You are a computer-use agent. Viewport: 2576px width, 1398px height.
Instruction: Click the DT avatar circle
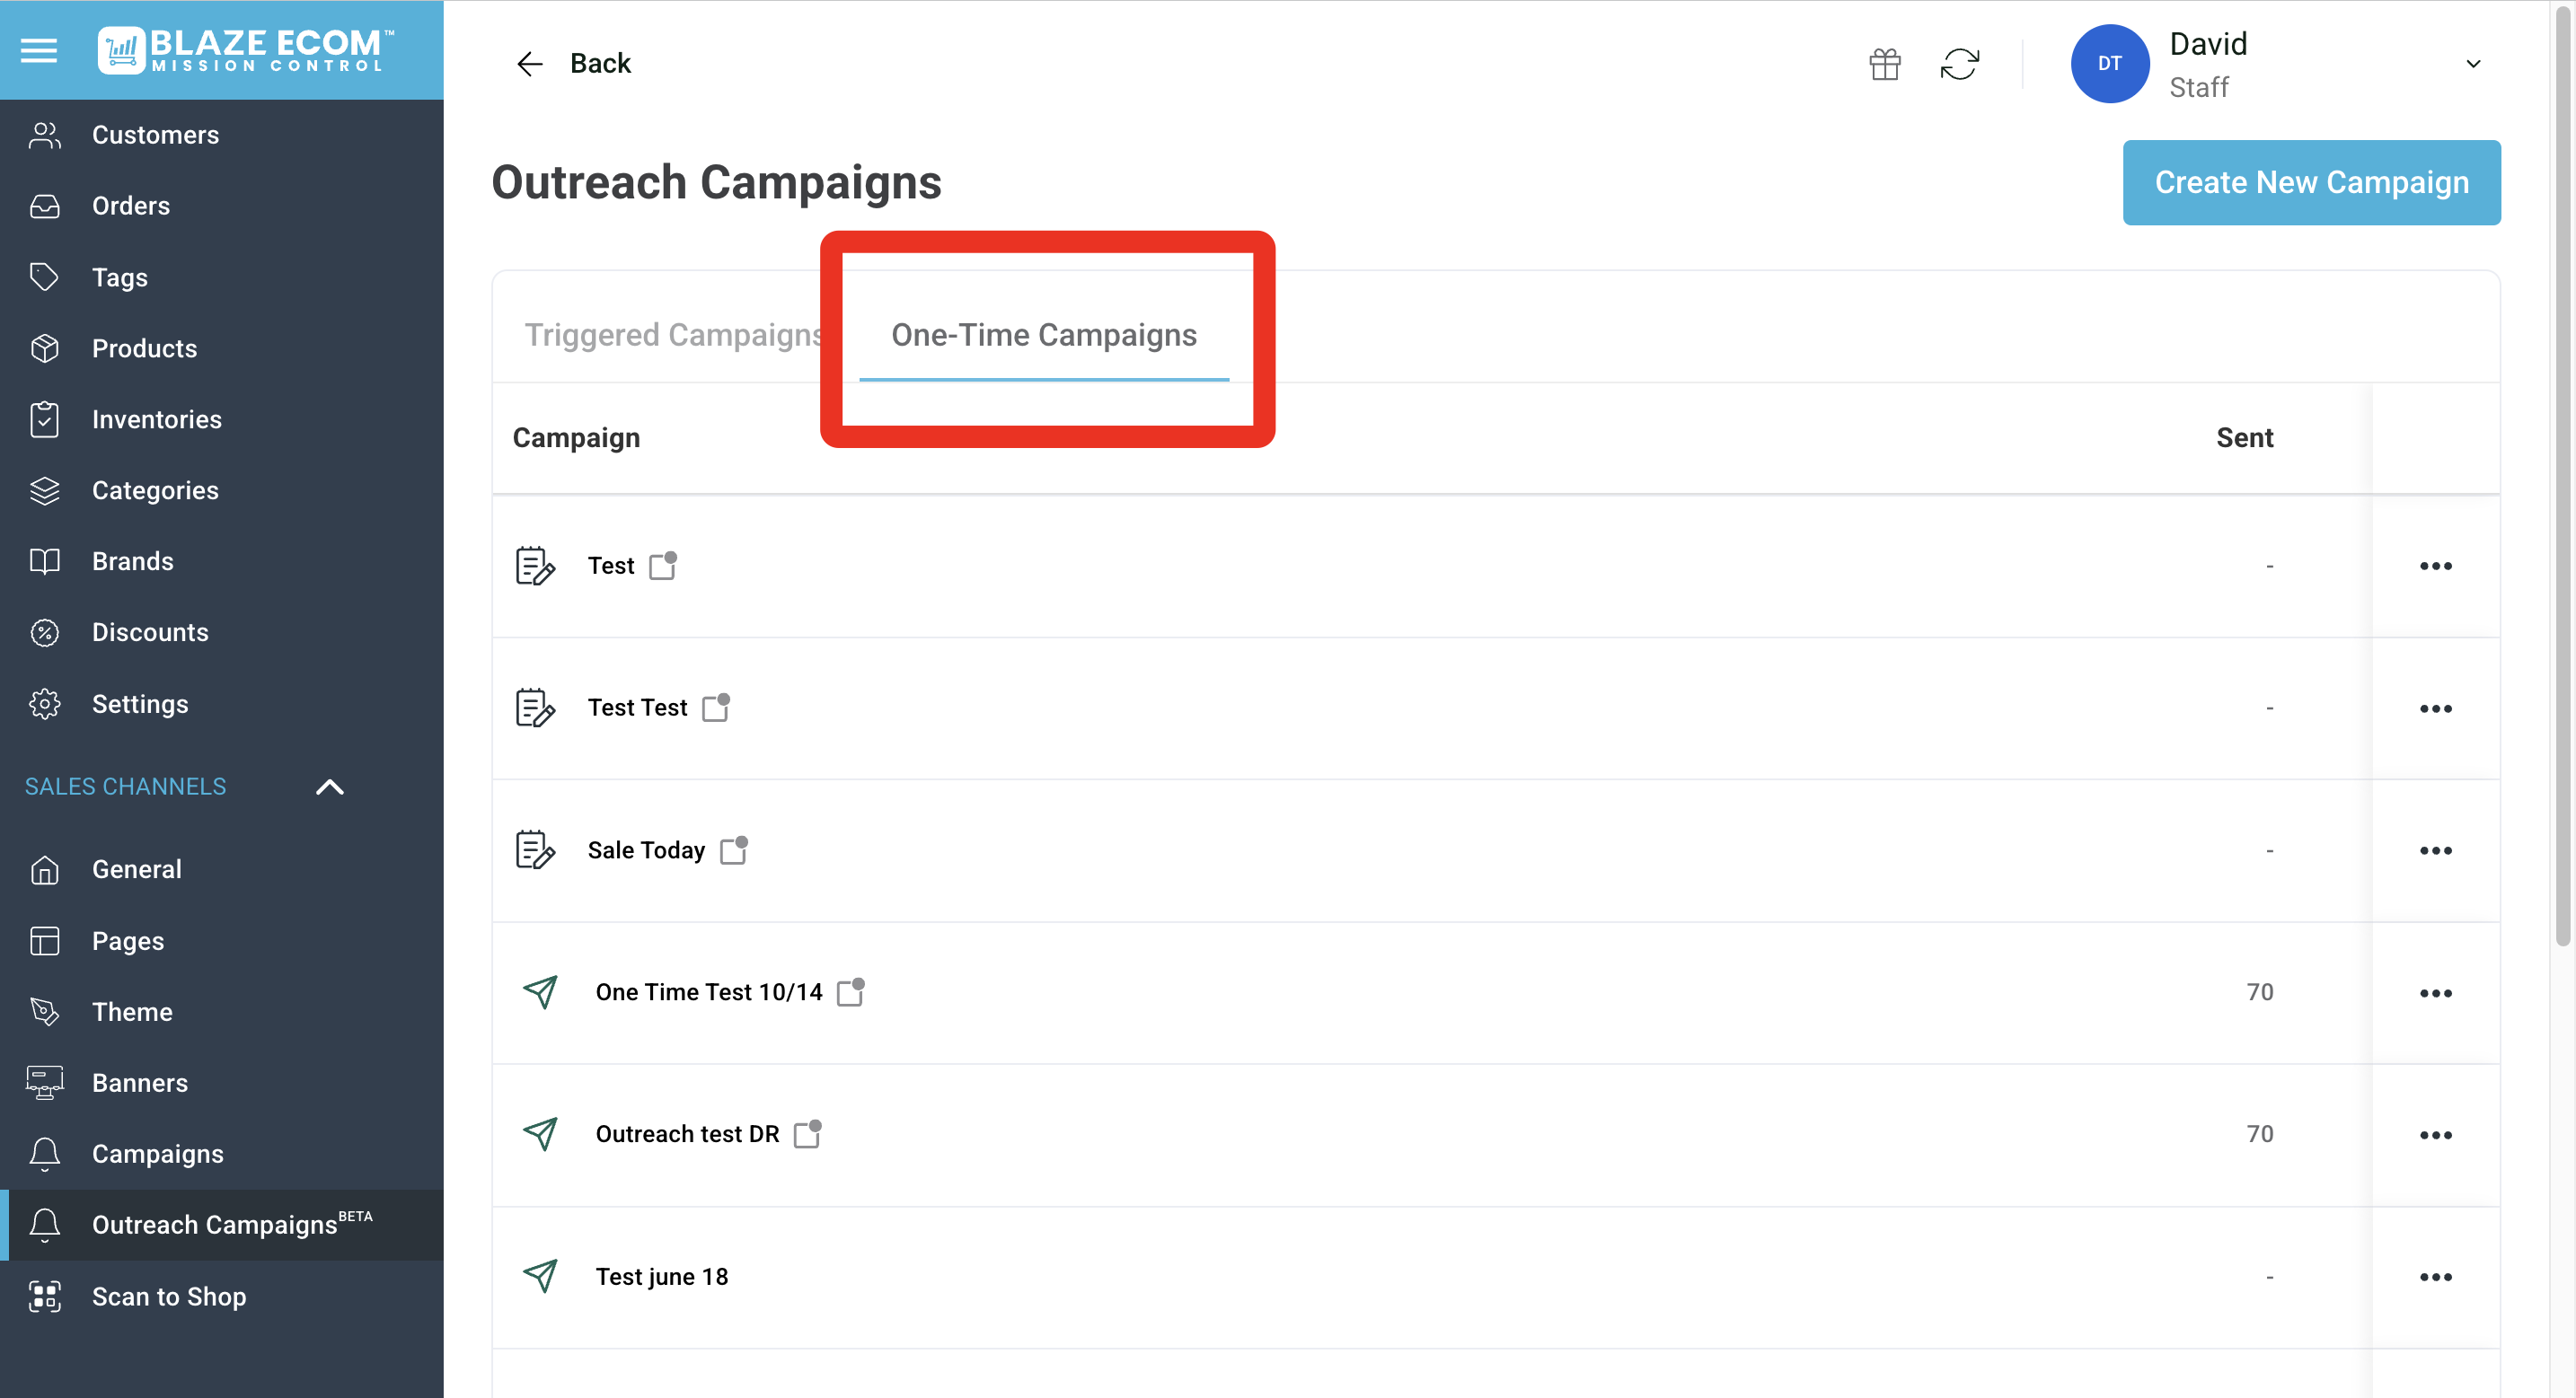coord(2109,64)
